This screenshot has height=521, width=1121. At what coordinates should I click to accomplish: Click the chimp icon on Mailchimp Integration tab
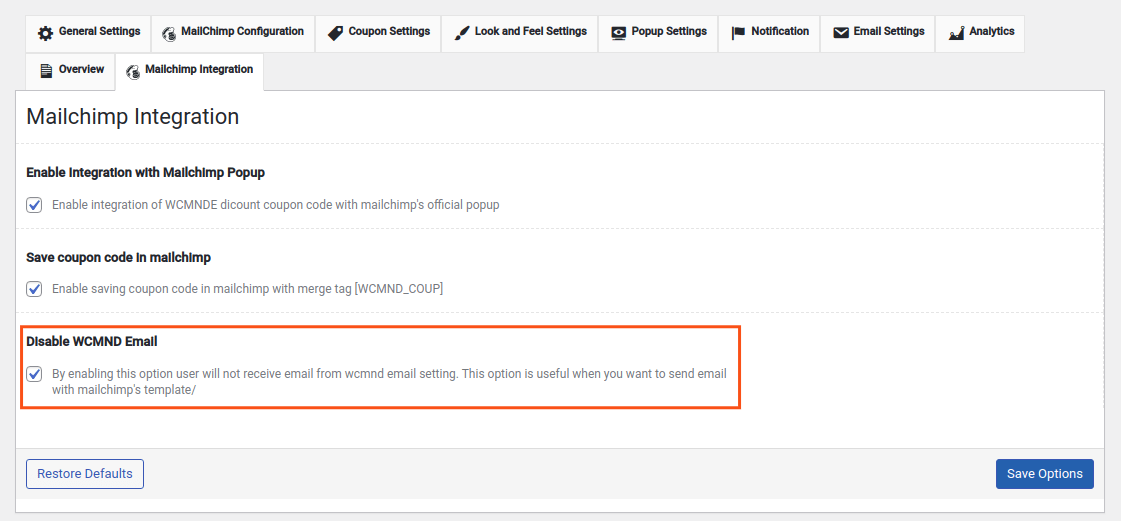click(x=132, y=71)
